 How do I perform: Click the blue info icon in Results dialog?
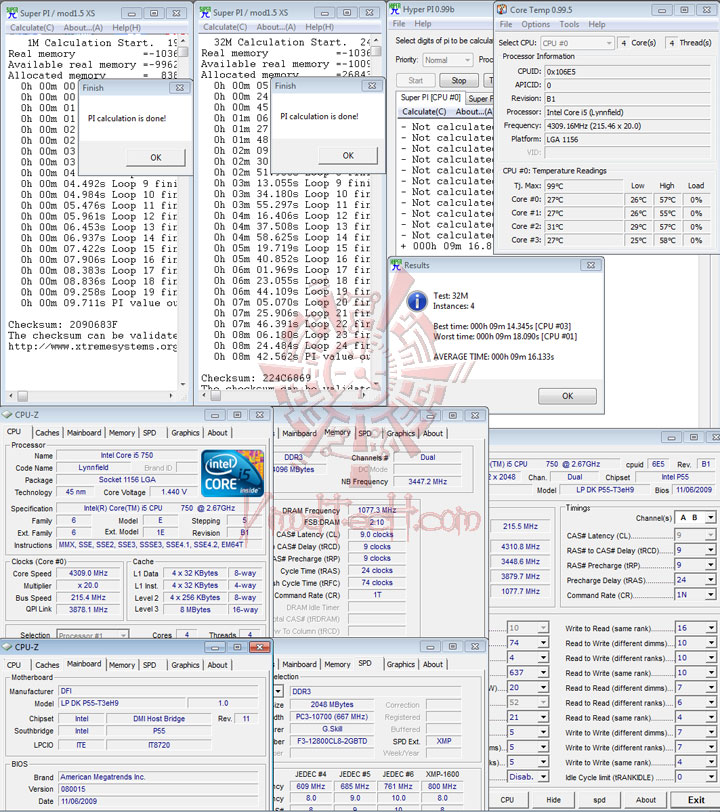point(417,301)
